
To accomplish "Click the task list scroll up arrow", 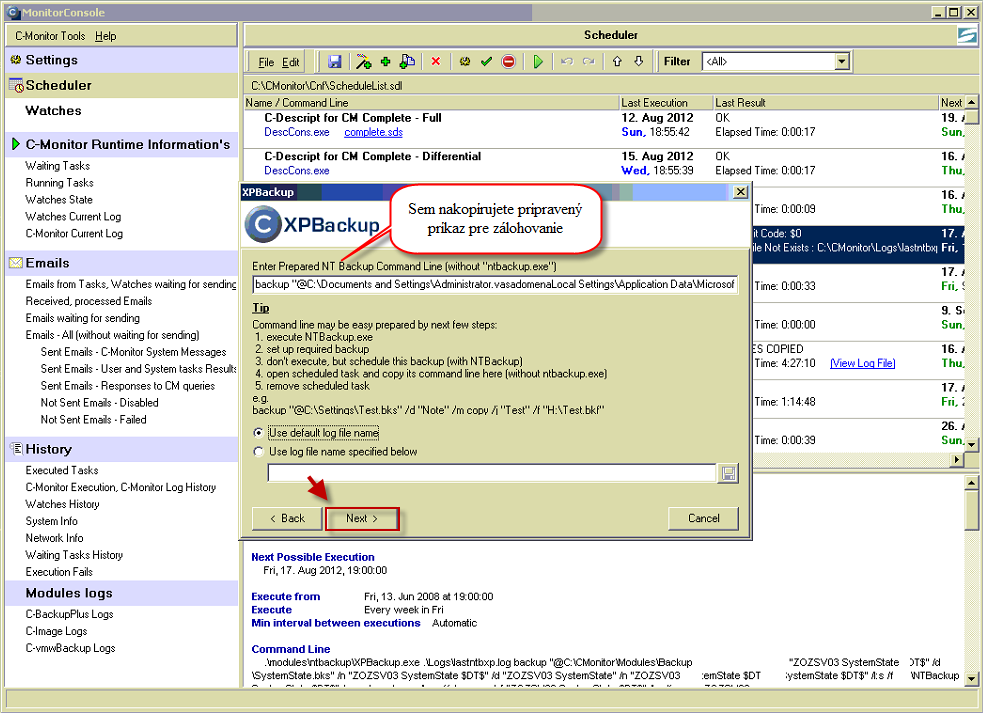I will click(971, 102).
